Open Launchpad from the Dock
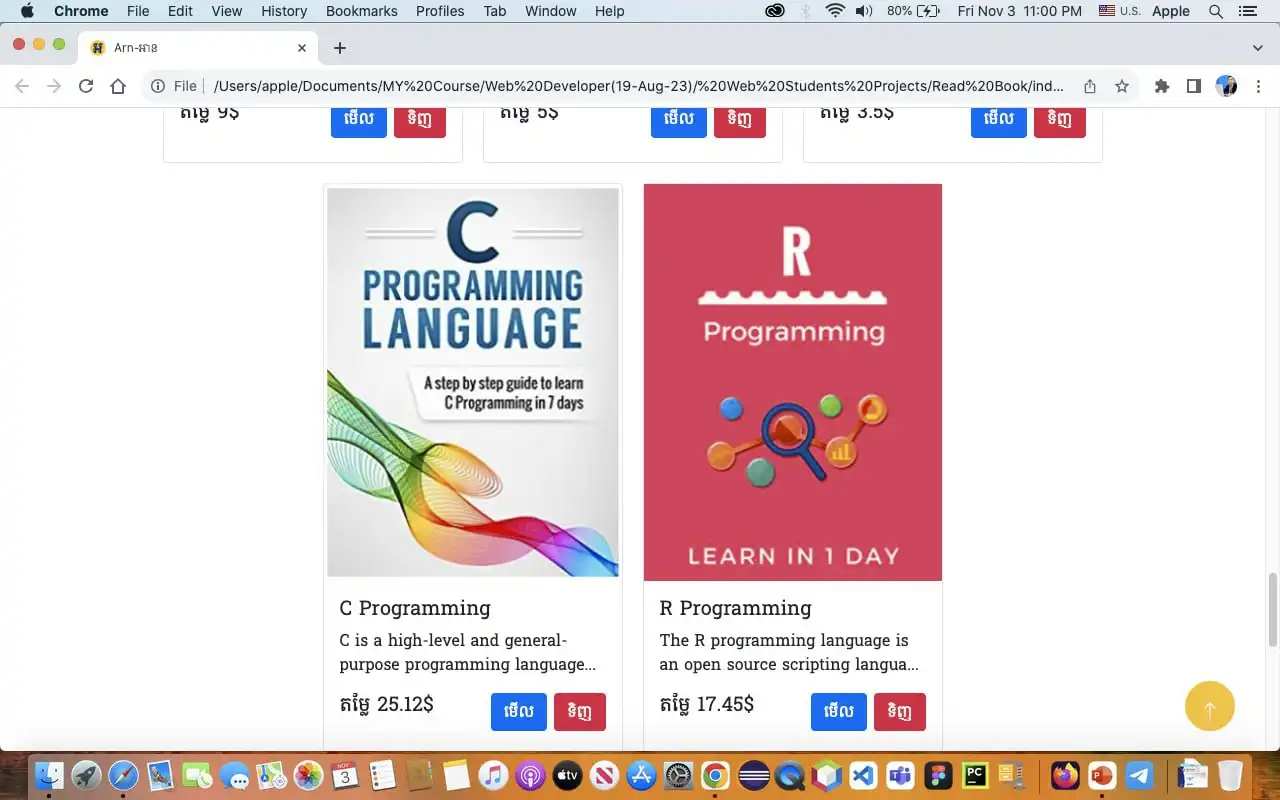Viewport: 1280px width, 800px height. (x=86, y=775)
